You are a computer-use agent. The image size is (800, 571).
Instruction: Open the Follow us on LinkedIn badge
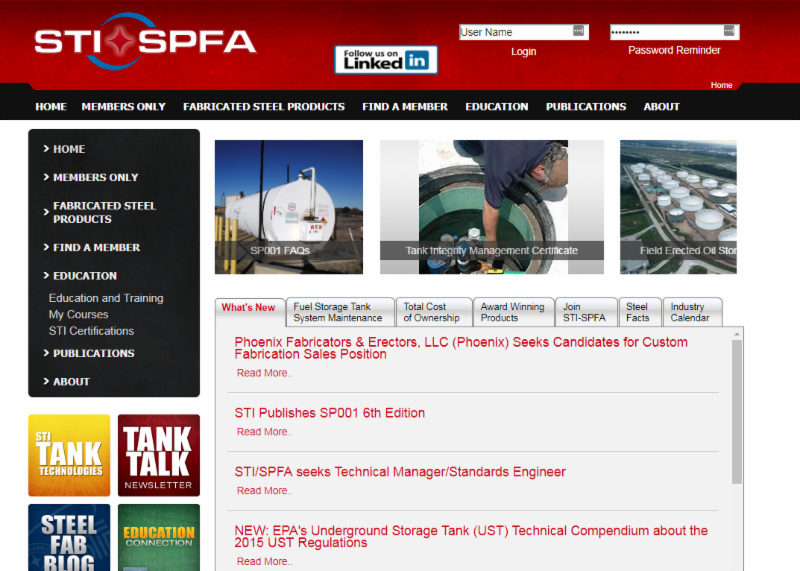pyautogui.click(x=386, y=60)
